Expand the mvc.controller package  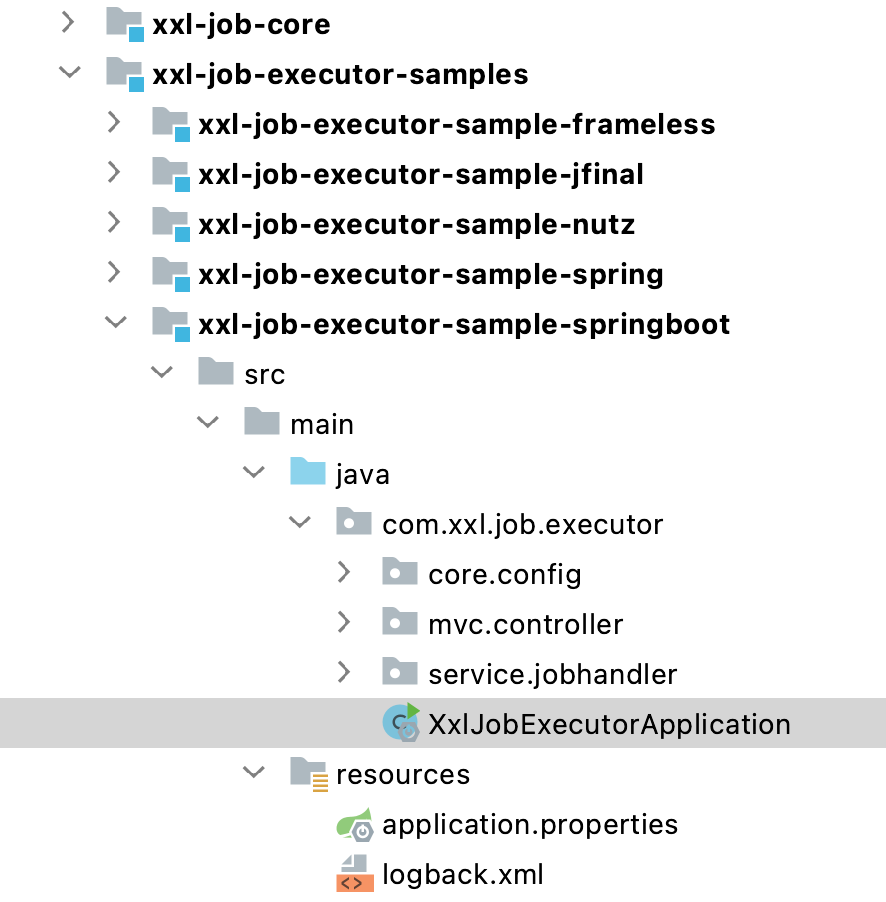(345, 623)
